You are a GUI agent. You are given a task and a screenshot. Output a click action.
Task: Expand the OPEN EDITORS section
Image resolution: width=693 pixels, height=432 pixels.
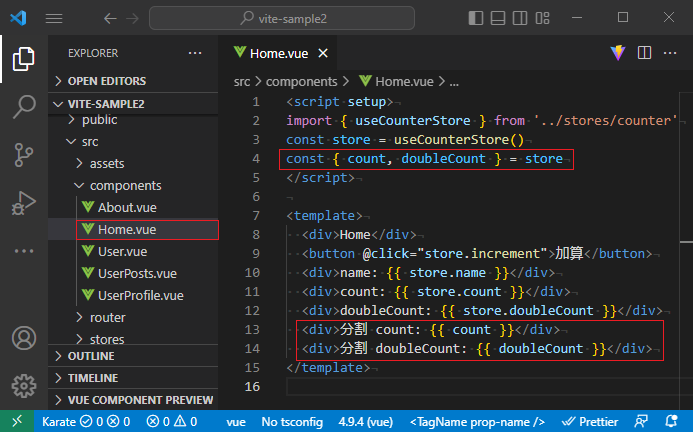pos(133,81)
